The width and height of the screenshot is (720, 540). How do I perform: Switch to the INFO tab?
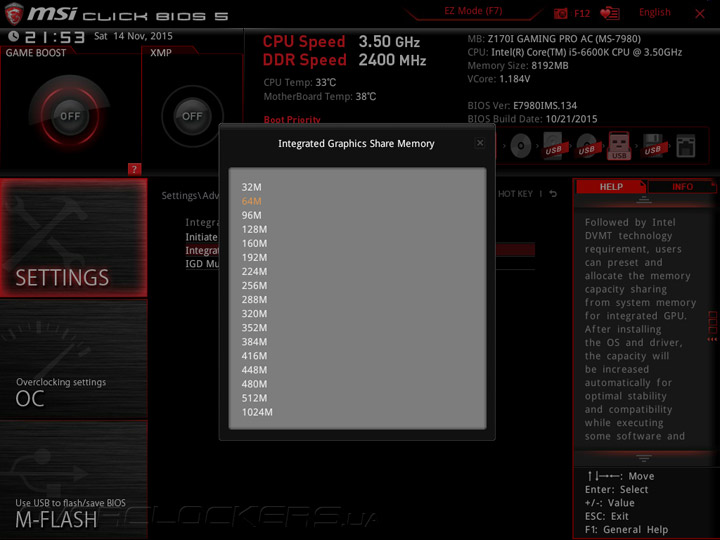click(x=682, y=187)
